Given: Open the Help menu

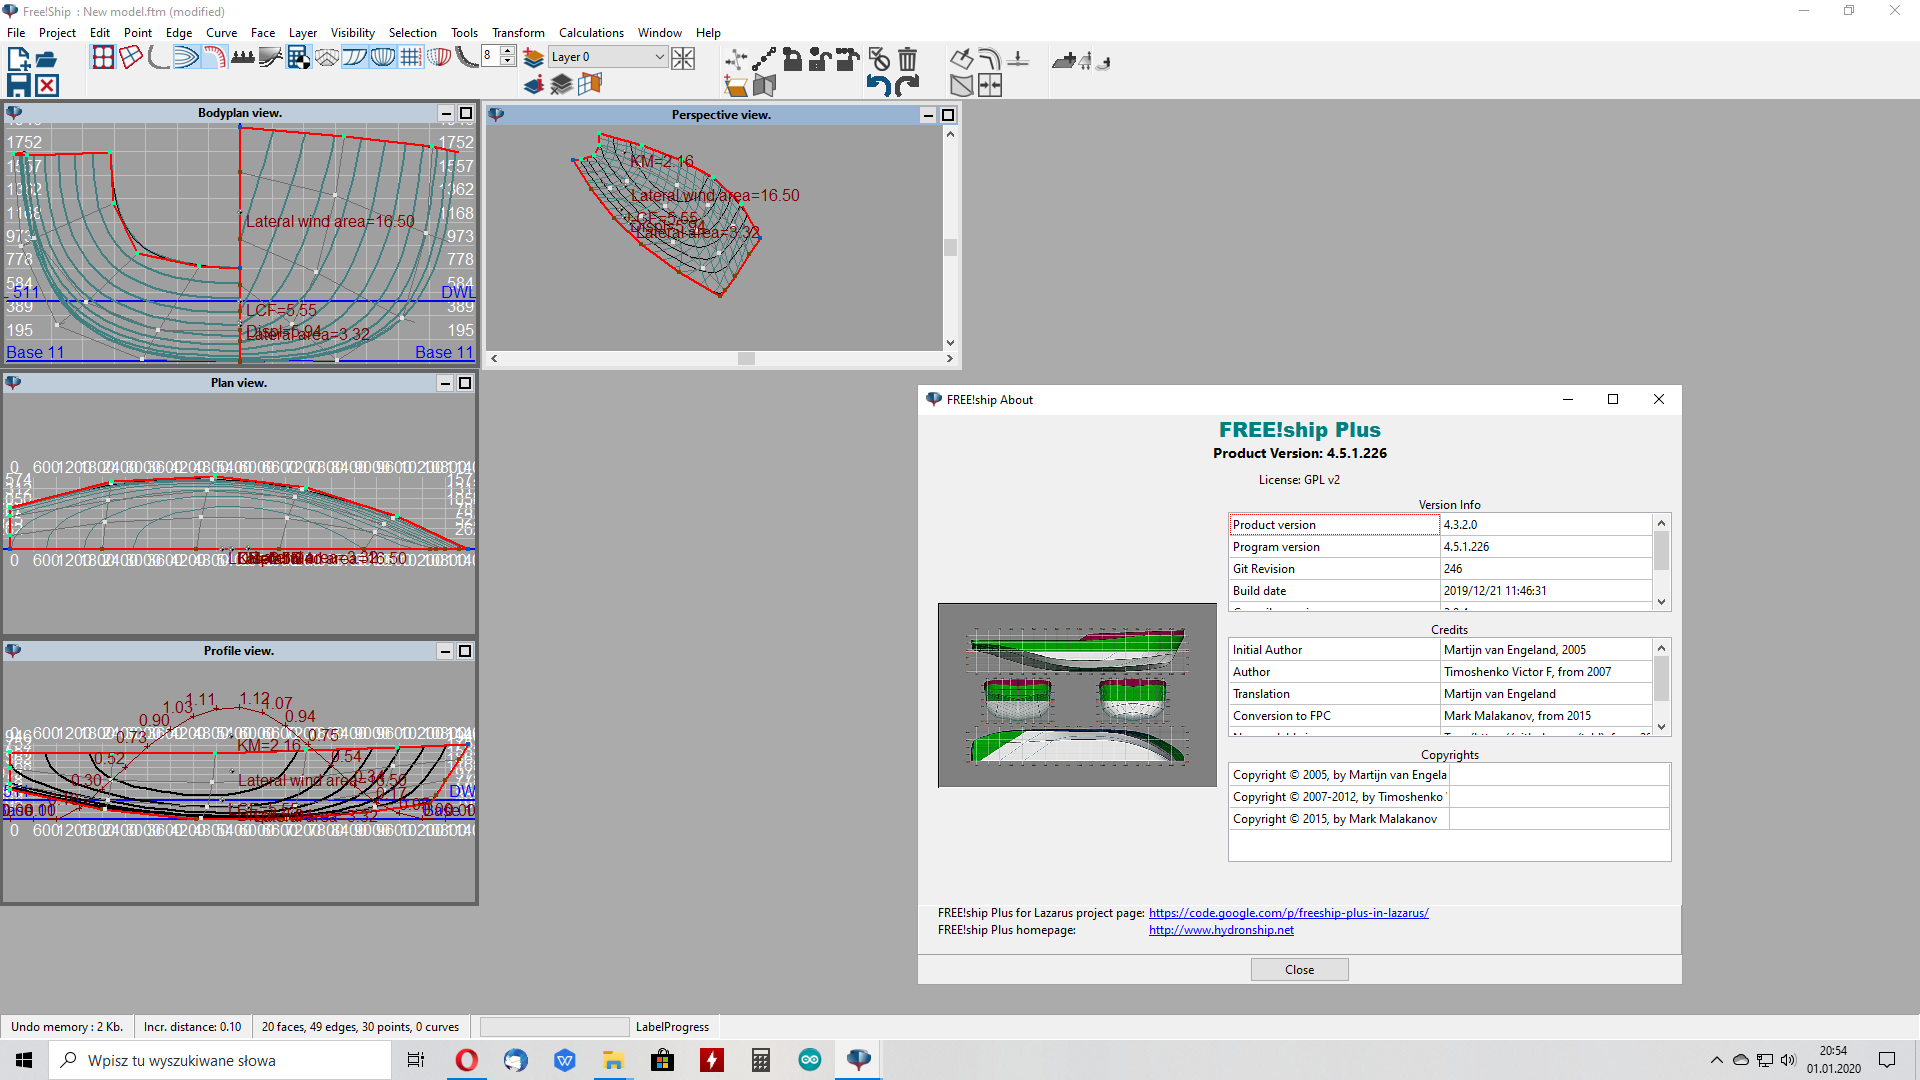Looking at the screenshot, I should (708, 32).
